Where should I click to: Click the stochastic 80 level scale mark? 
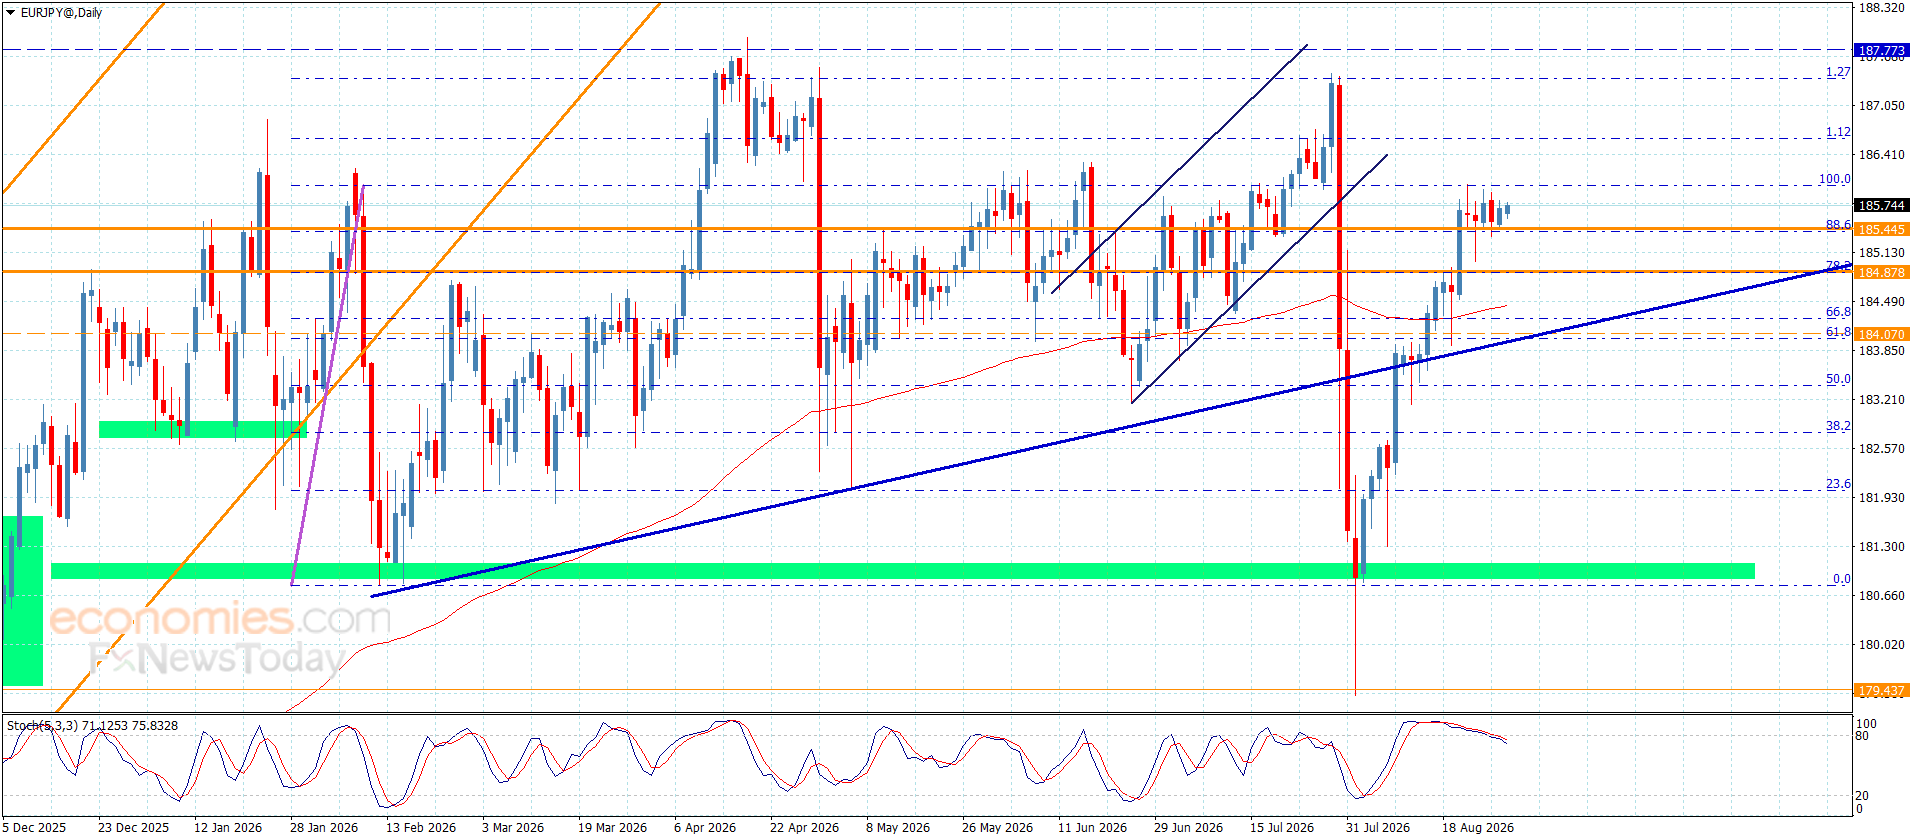click(1862, 736)
